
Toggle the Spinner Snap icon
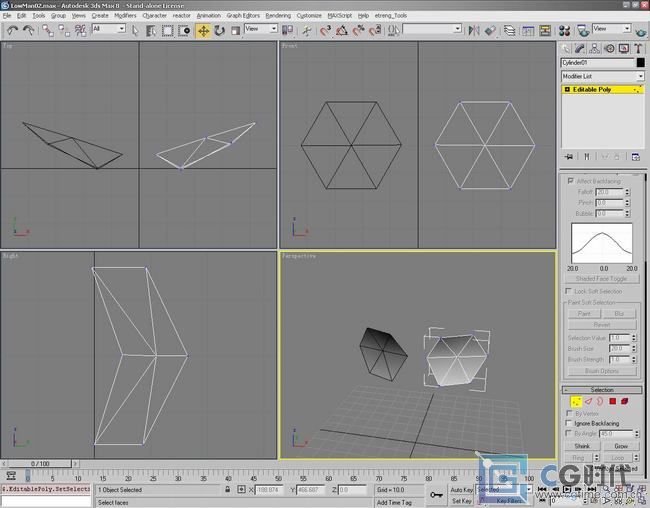tap(375, 30)
